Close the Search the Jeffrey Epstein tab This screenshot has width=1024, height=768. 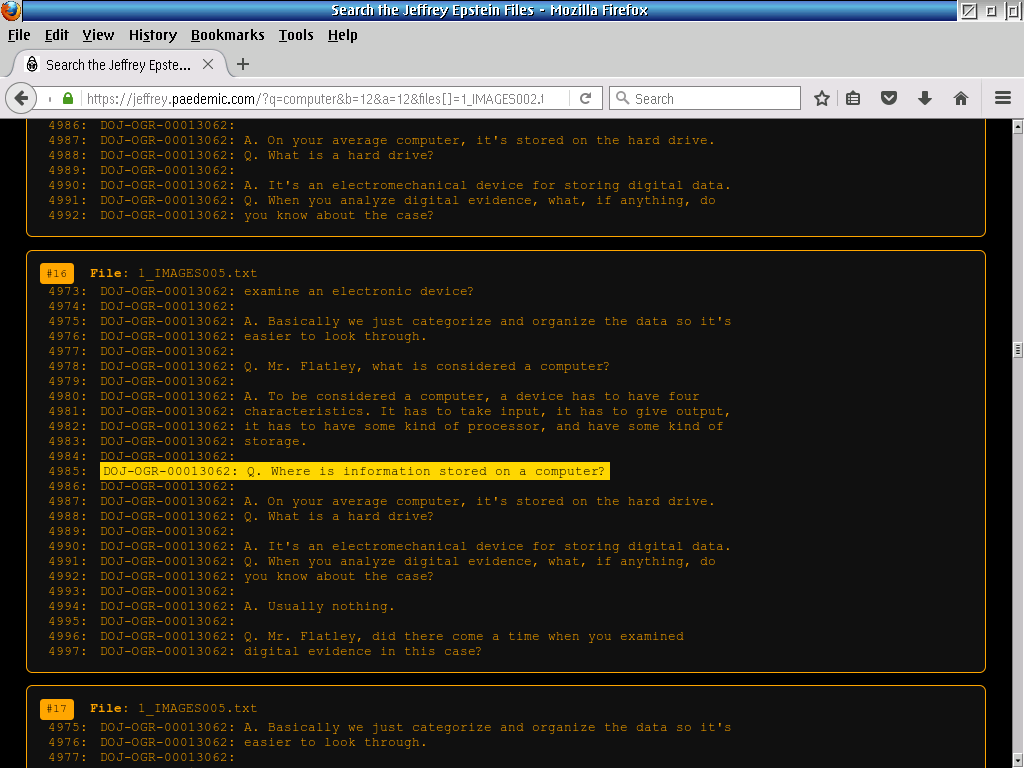[208, 64]
